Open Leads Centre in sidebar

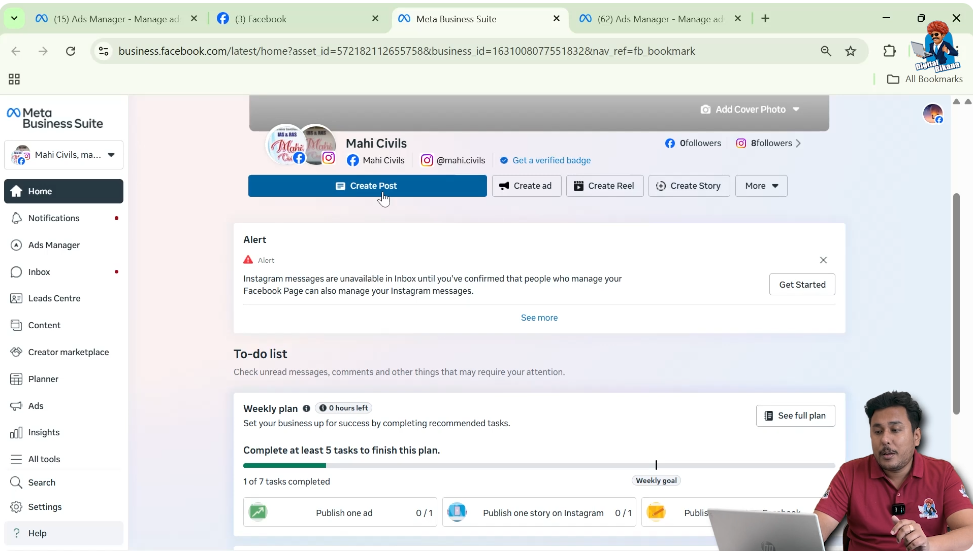[x=63, y=298]
